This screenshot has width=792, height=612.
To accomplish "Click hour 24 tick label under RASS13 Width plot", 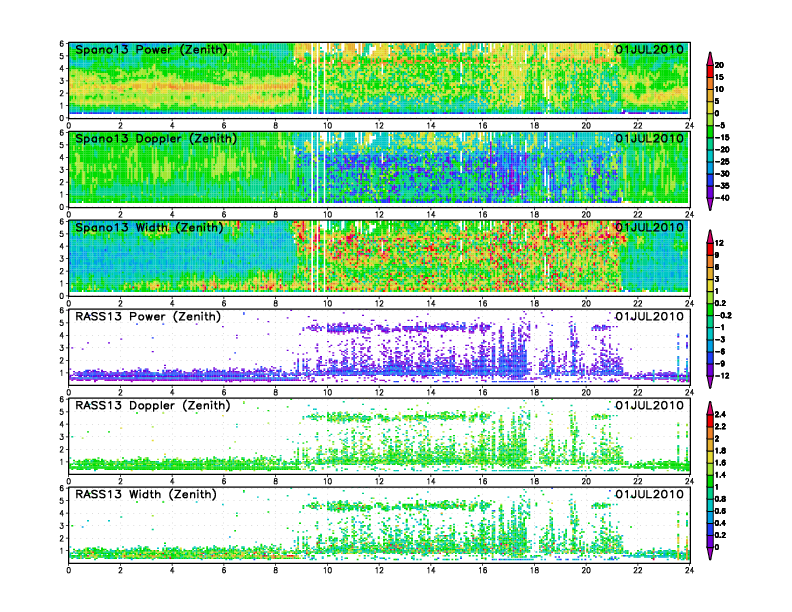I will pos(688,570).
